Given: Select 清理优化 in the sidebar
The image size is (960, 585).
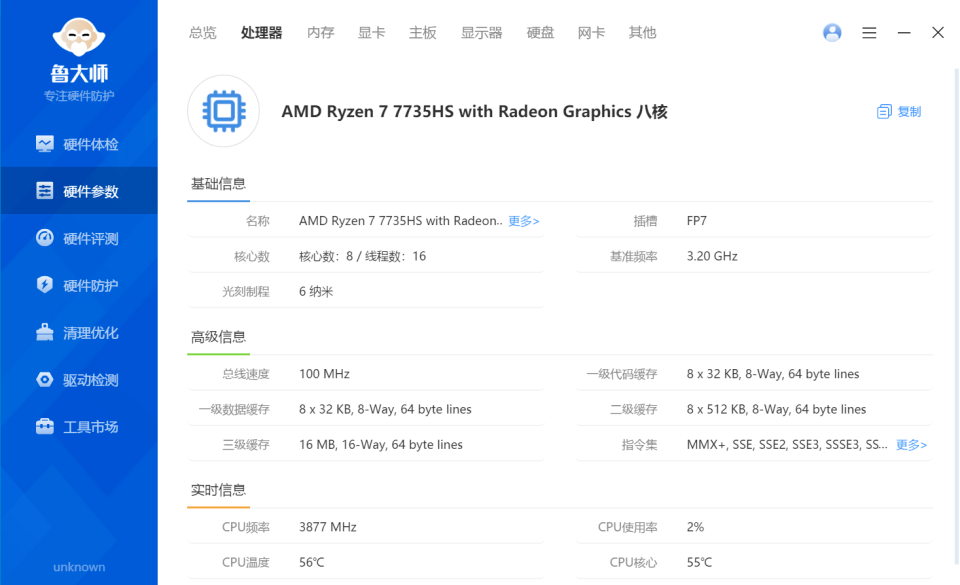Looking at the screenshot, I should (x=91, y=333).
